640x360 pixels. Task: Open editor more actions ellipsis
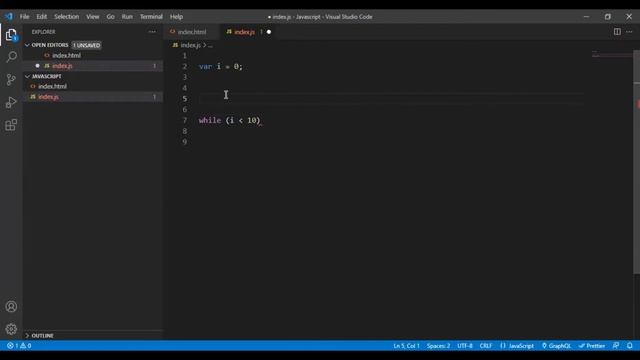629,32
